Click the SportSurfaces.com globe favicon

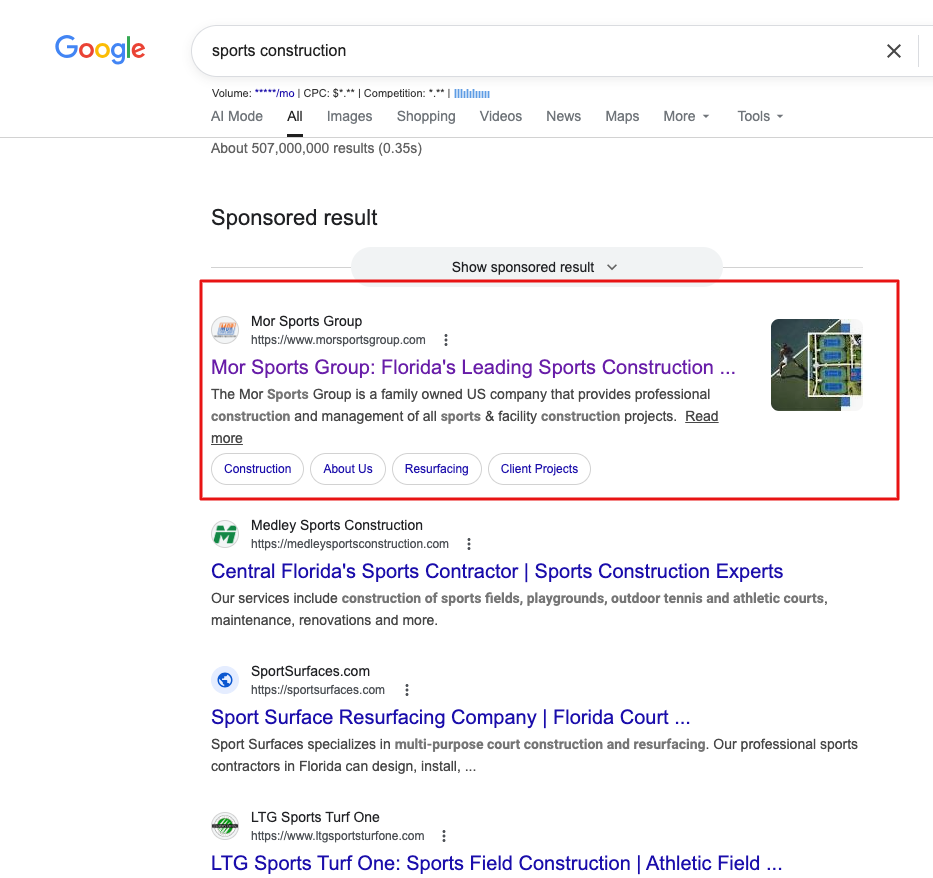coord(226,680)
